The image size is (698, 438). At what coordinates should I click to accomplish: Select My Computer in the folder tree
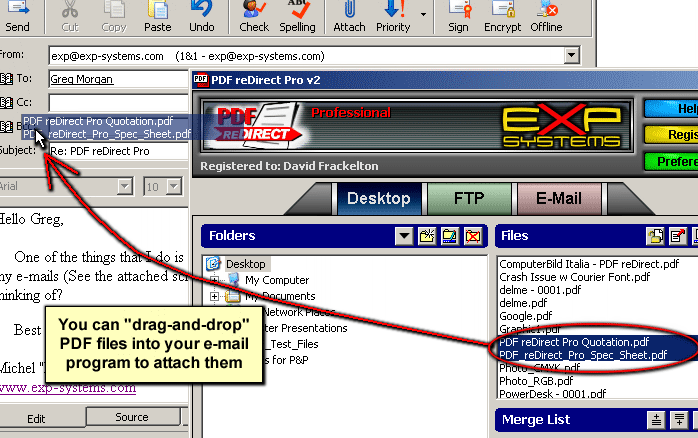pyautogui.click(x=277, y=280)
